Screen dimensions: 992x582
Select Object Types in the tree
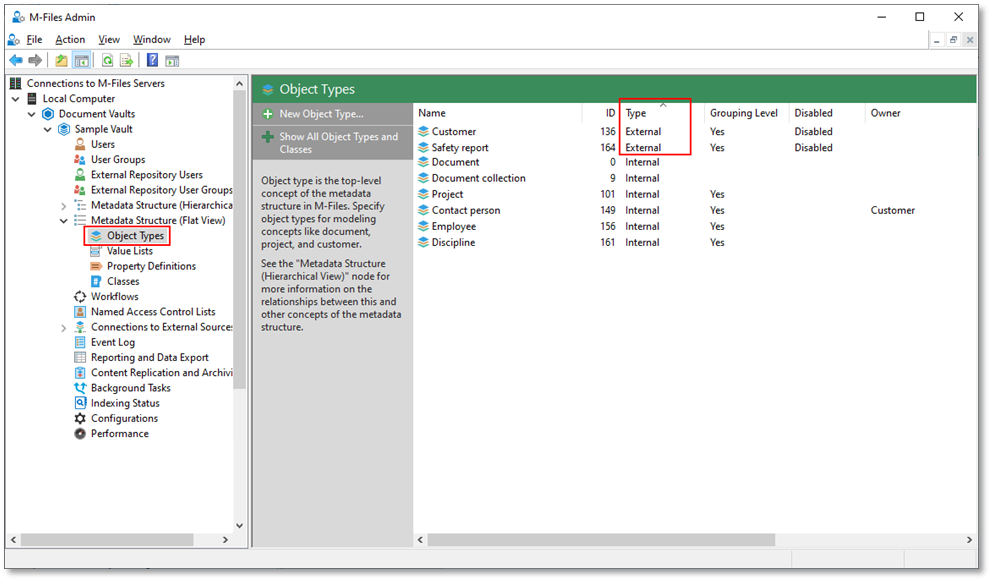pos(135,236)
